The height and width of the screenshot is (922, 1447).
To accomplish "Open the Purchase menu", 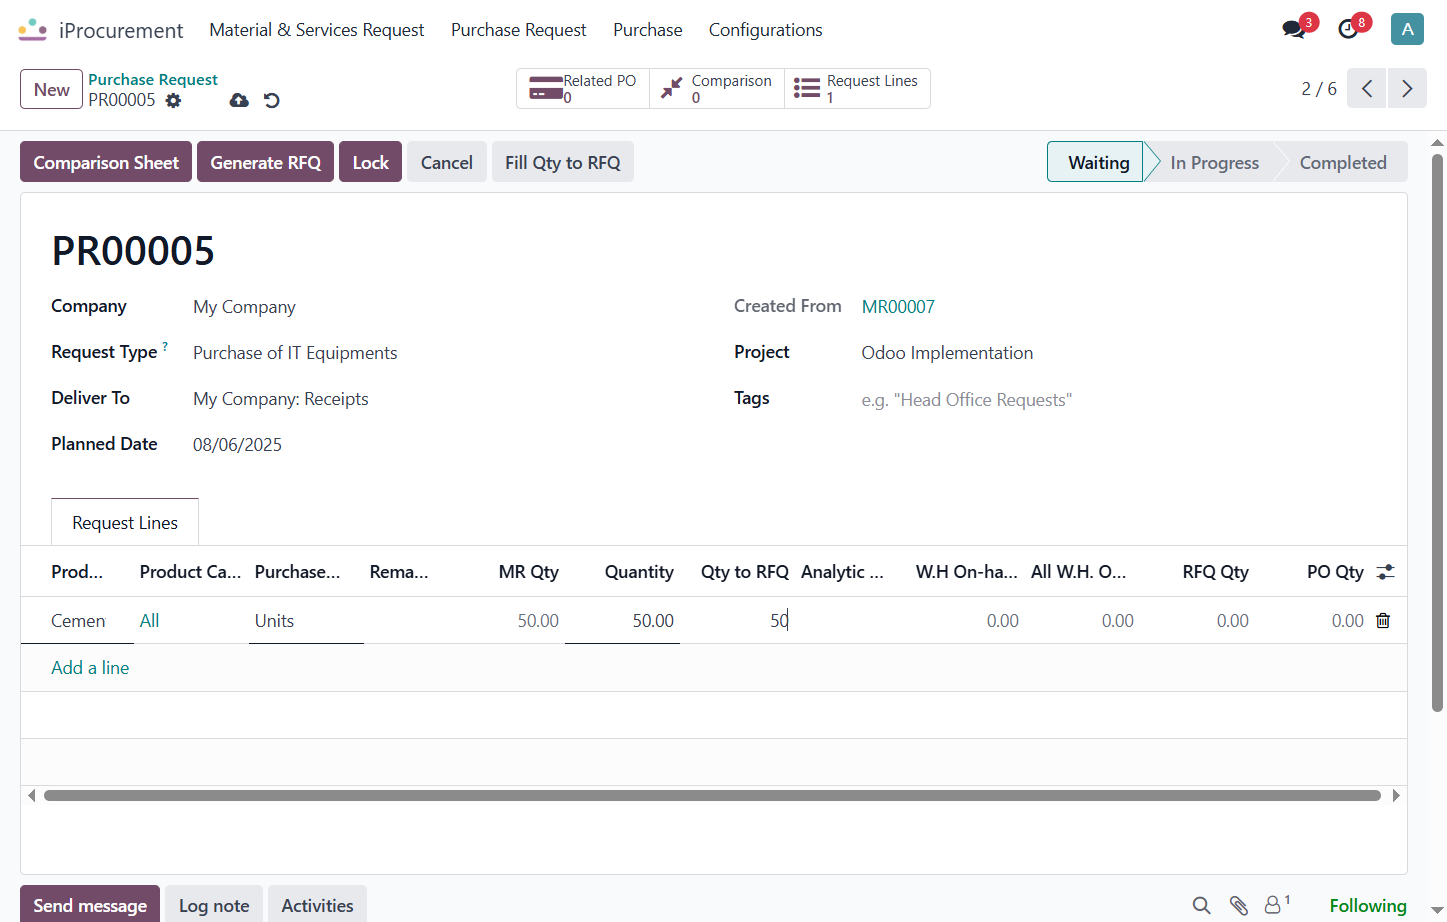I will [x=648, y=30].
